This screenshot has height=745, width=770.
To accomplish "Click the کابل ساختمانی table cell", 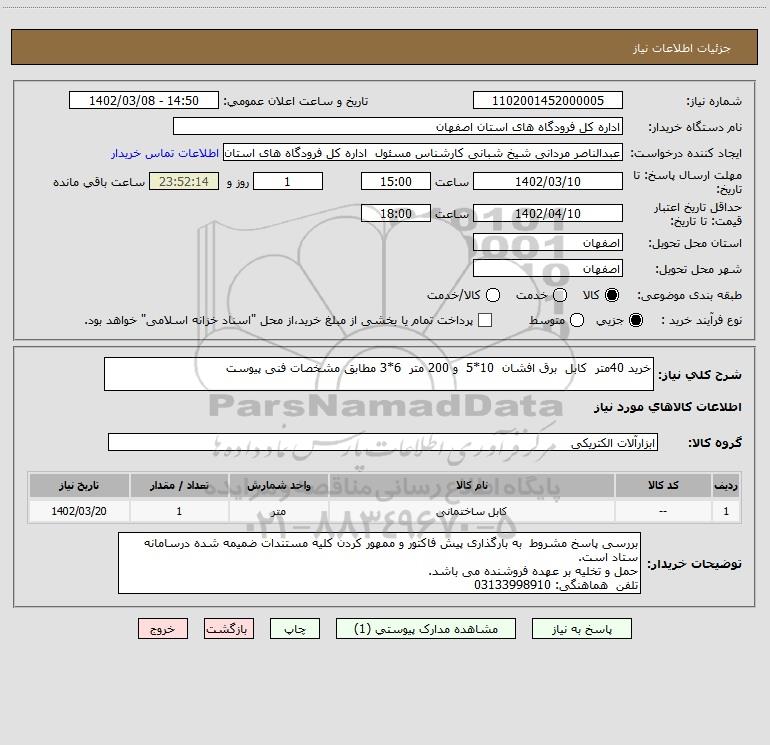I will pos(471,511).
